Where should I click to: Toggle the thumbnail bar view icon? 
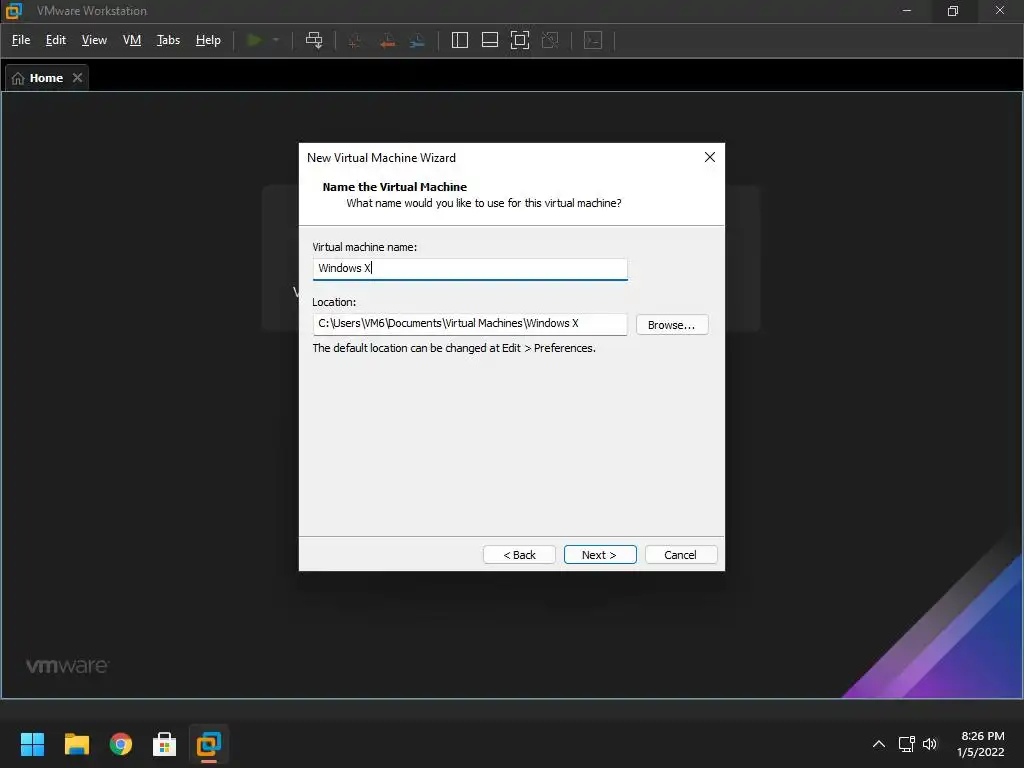click(x=490, y=40)
